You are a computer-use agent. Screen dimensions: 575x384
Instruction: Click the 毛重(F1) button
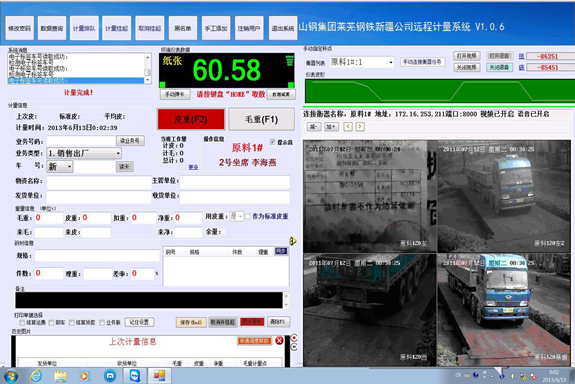pyautogui.click(x=261, y=119)
